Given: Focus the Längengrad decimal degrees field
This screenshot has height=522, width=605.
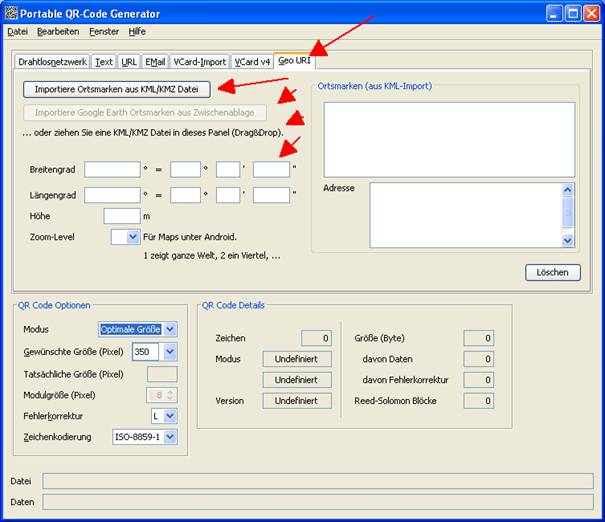Looking at the screenshot, I should [112, 195].
